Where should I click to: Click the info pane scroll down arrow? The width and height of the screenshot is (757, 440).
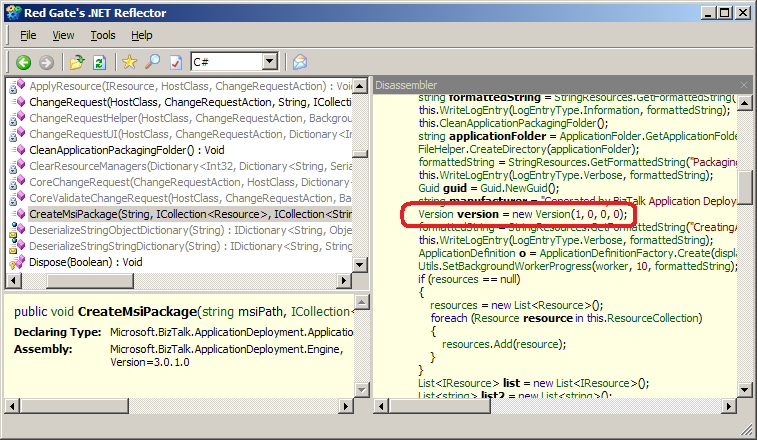pos(362,389)
